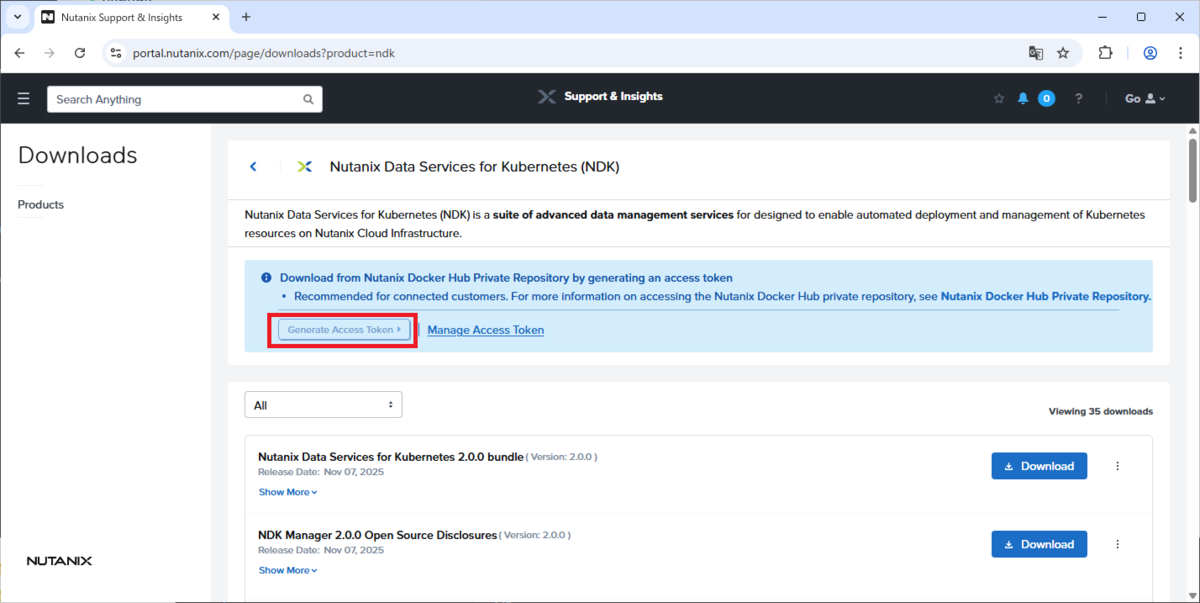Screen dimensions: 1200x603
Task: Click the browser forward arrow
Action: click(49, 53)
